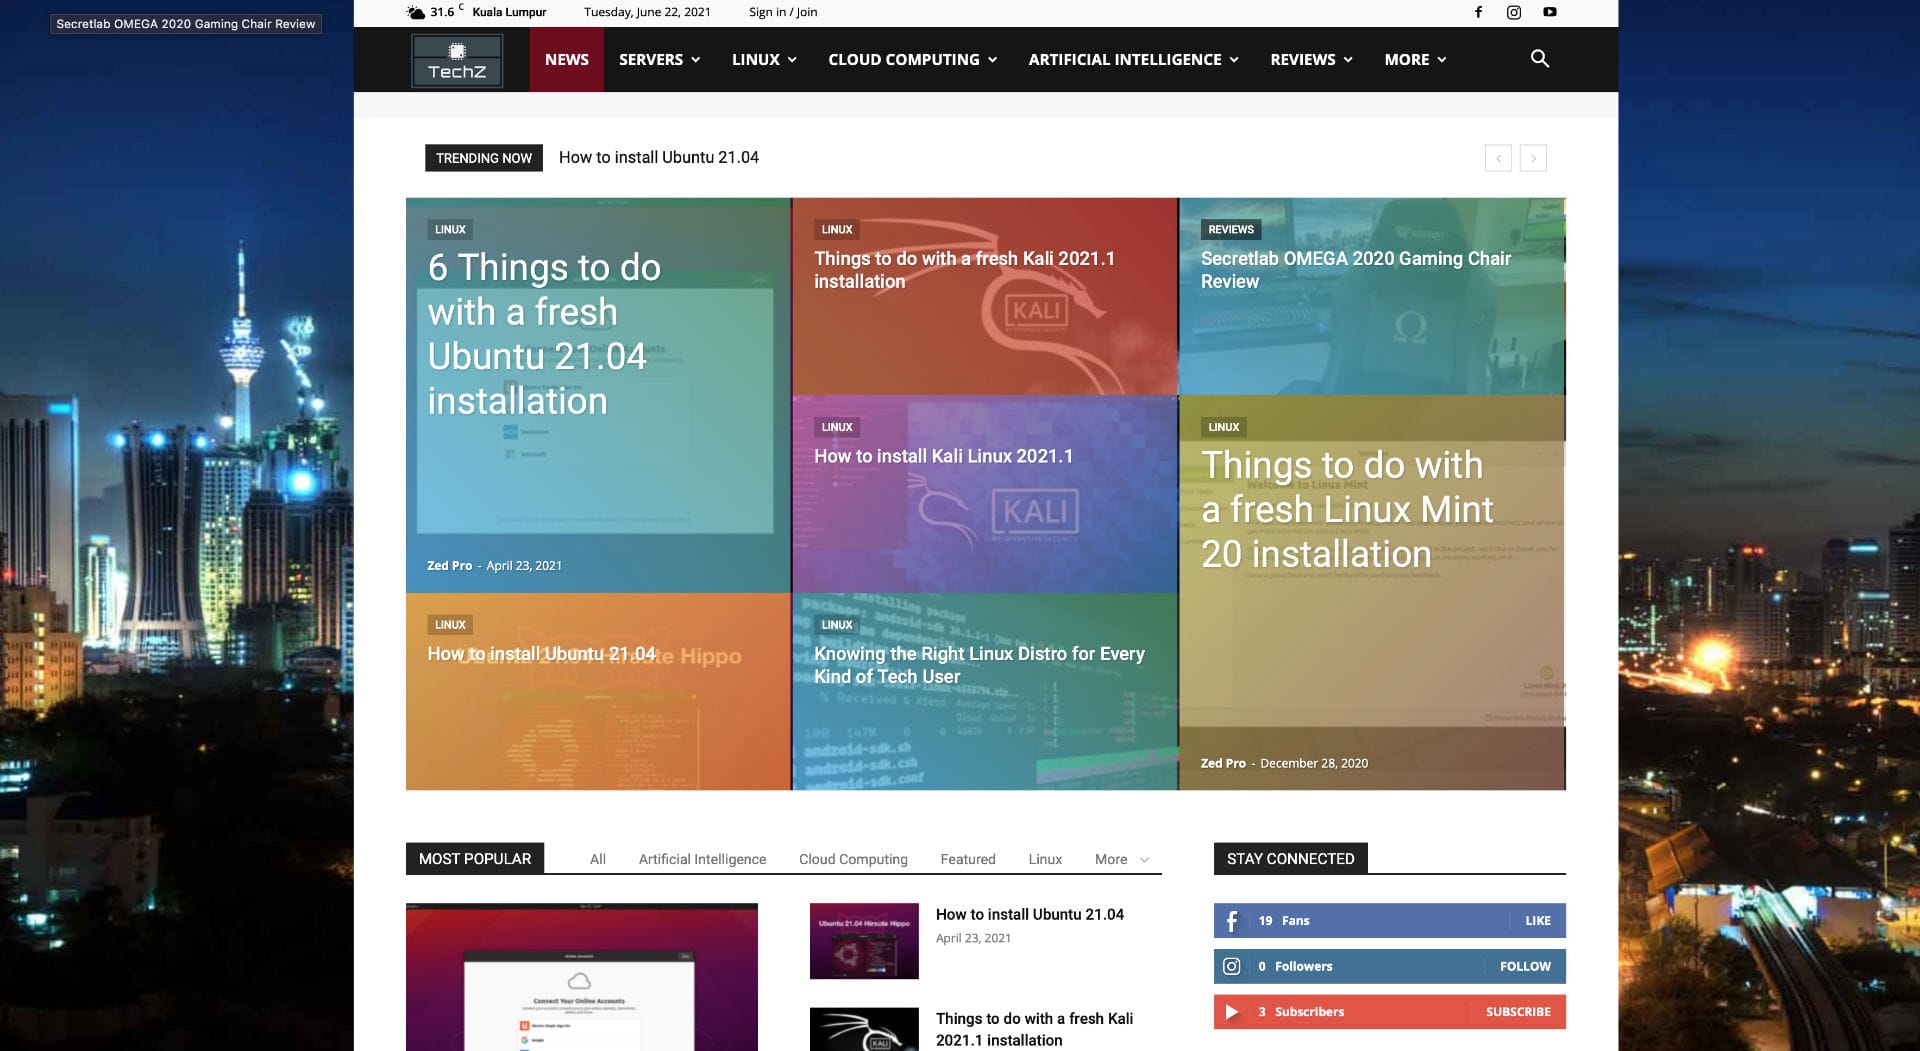Open the Reviews dropdown

tap(1311, 60)
